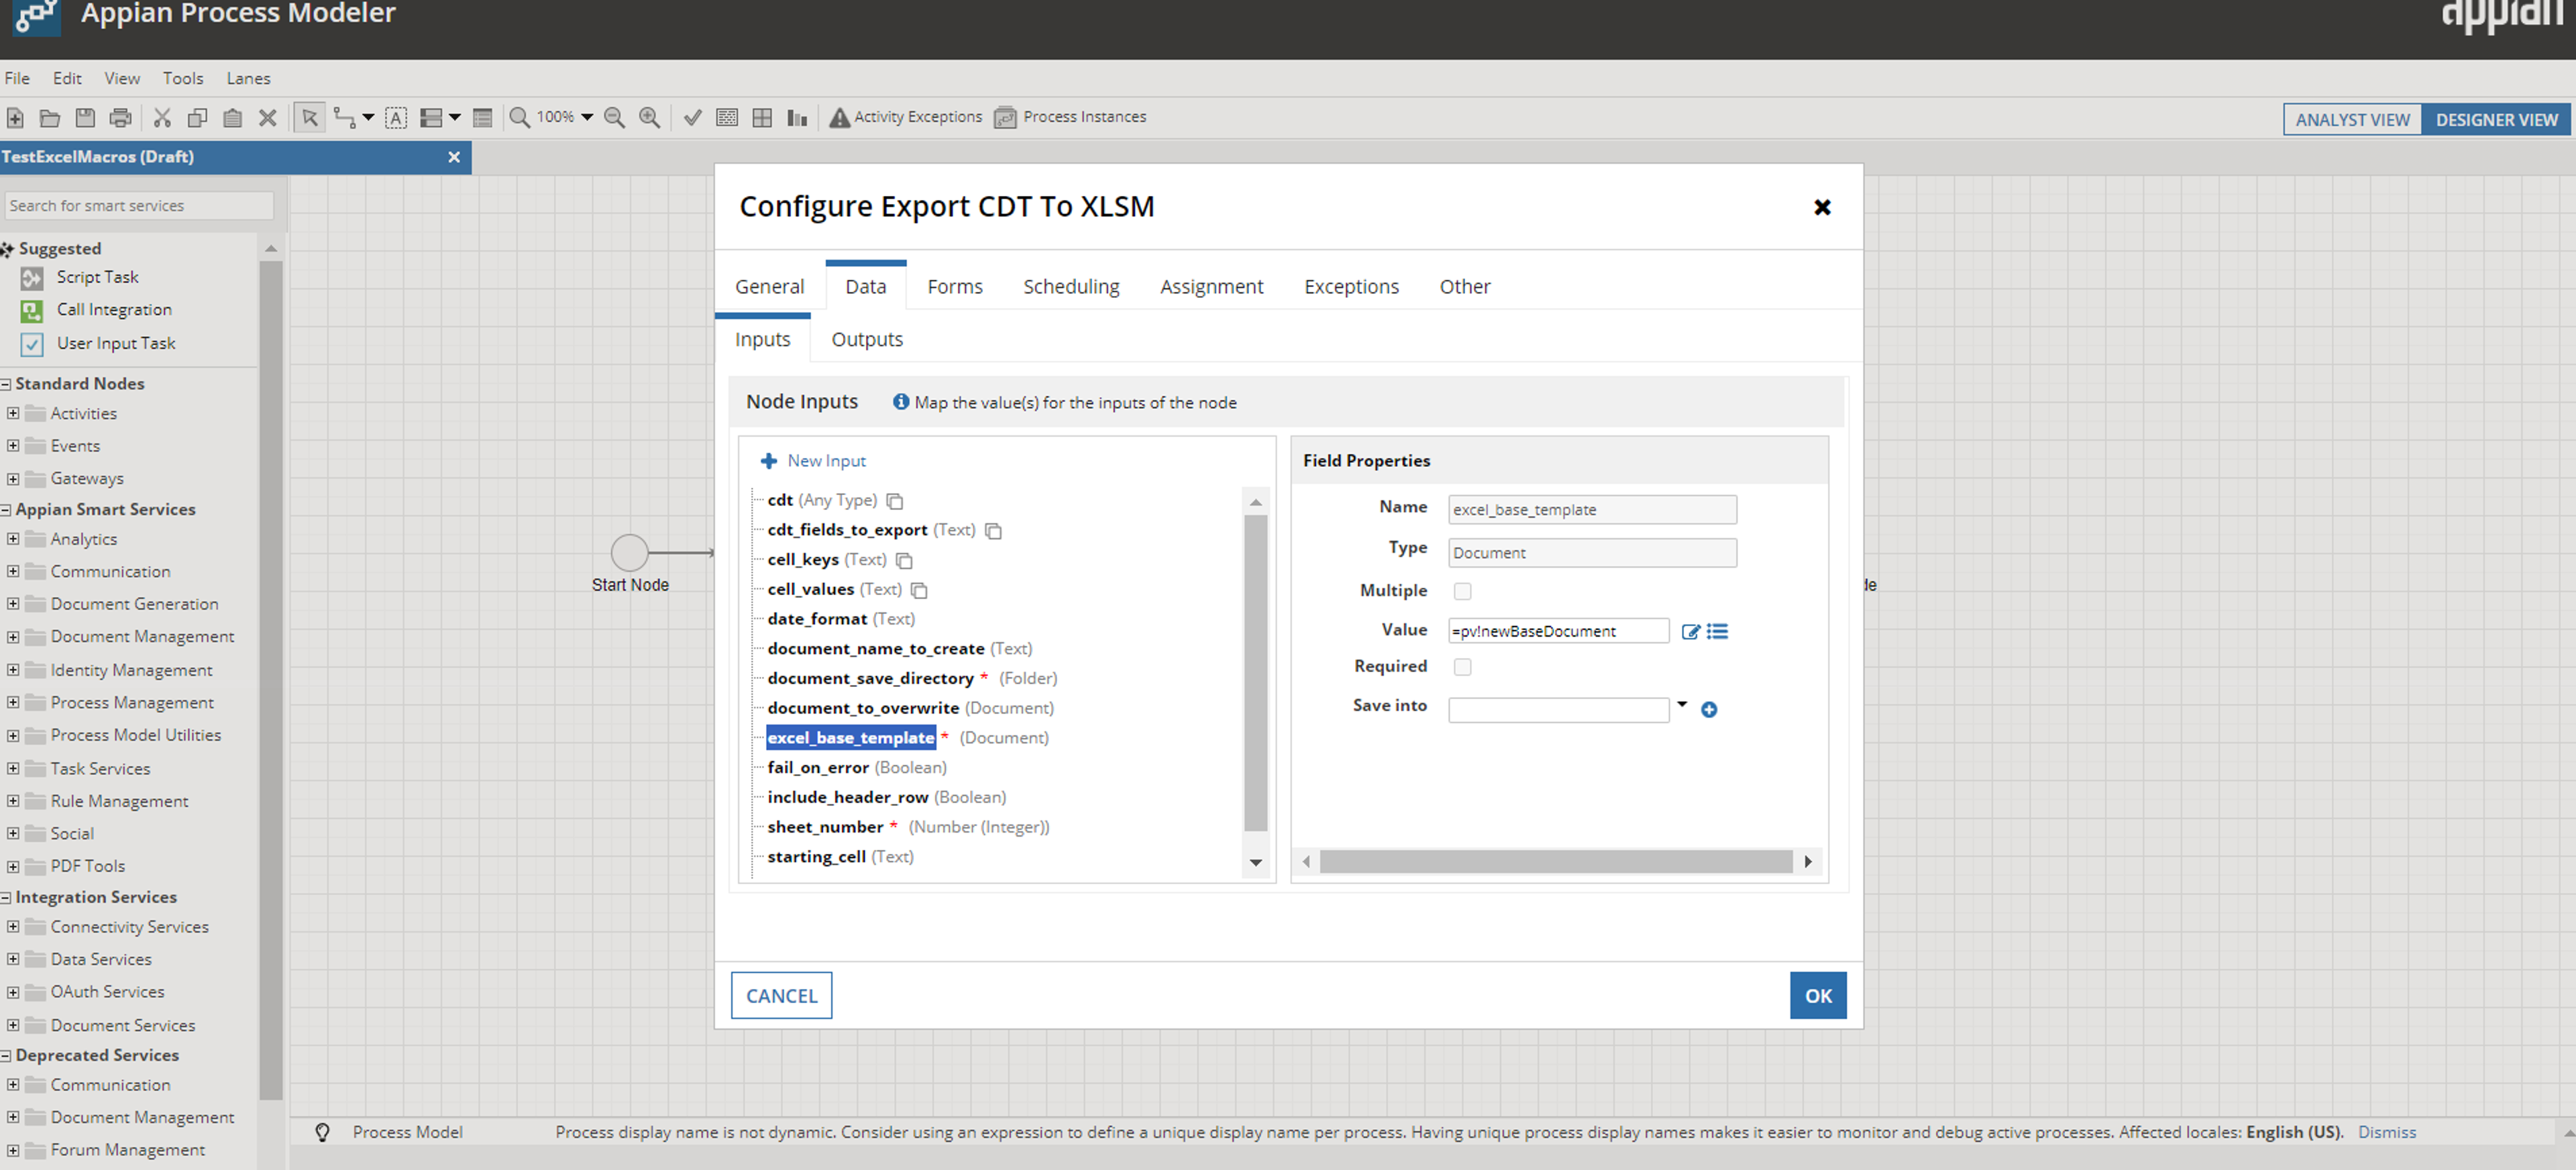Click the Field Properties horizontal scrollbar
2576x1170 pixels.
[1556, 861]
